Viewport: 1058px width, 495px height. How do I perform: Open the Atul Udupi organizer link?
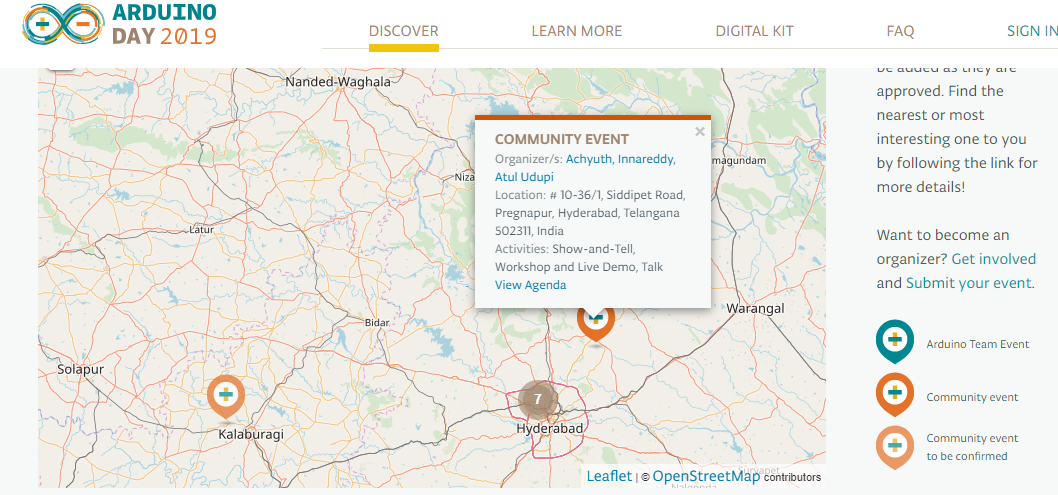click(524, 177)
